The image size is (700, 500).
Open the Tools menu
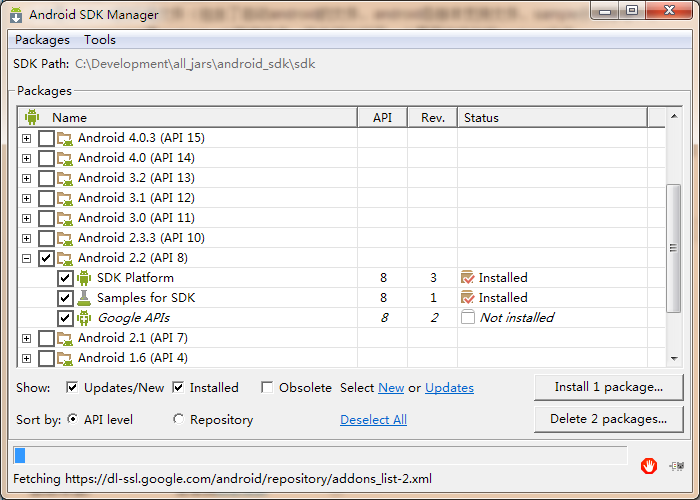coord(100,40)
